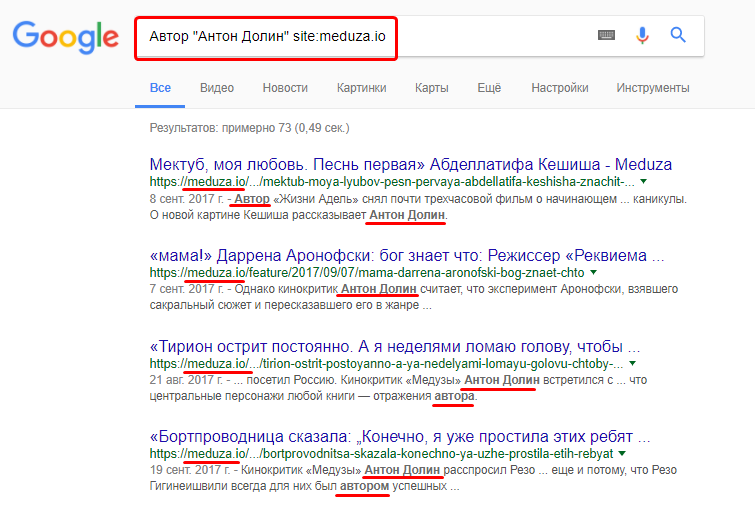Open result "«мама!» Даррена Аронофски"
This screenshot has width=755, height=508.
pyautogui.click(x=407, y=255)
